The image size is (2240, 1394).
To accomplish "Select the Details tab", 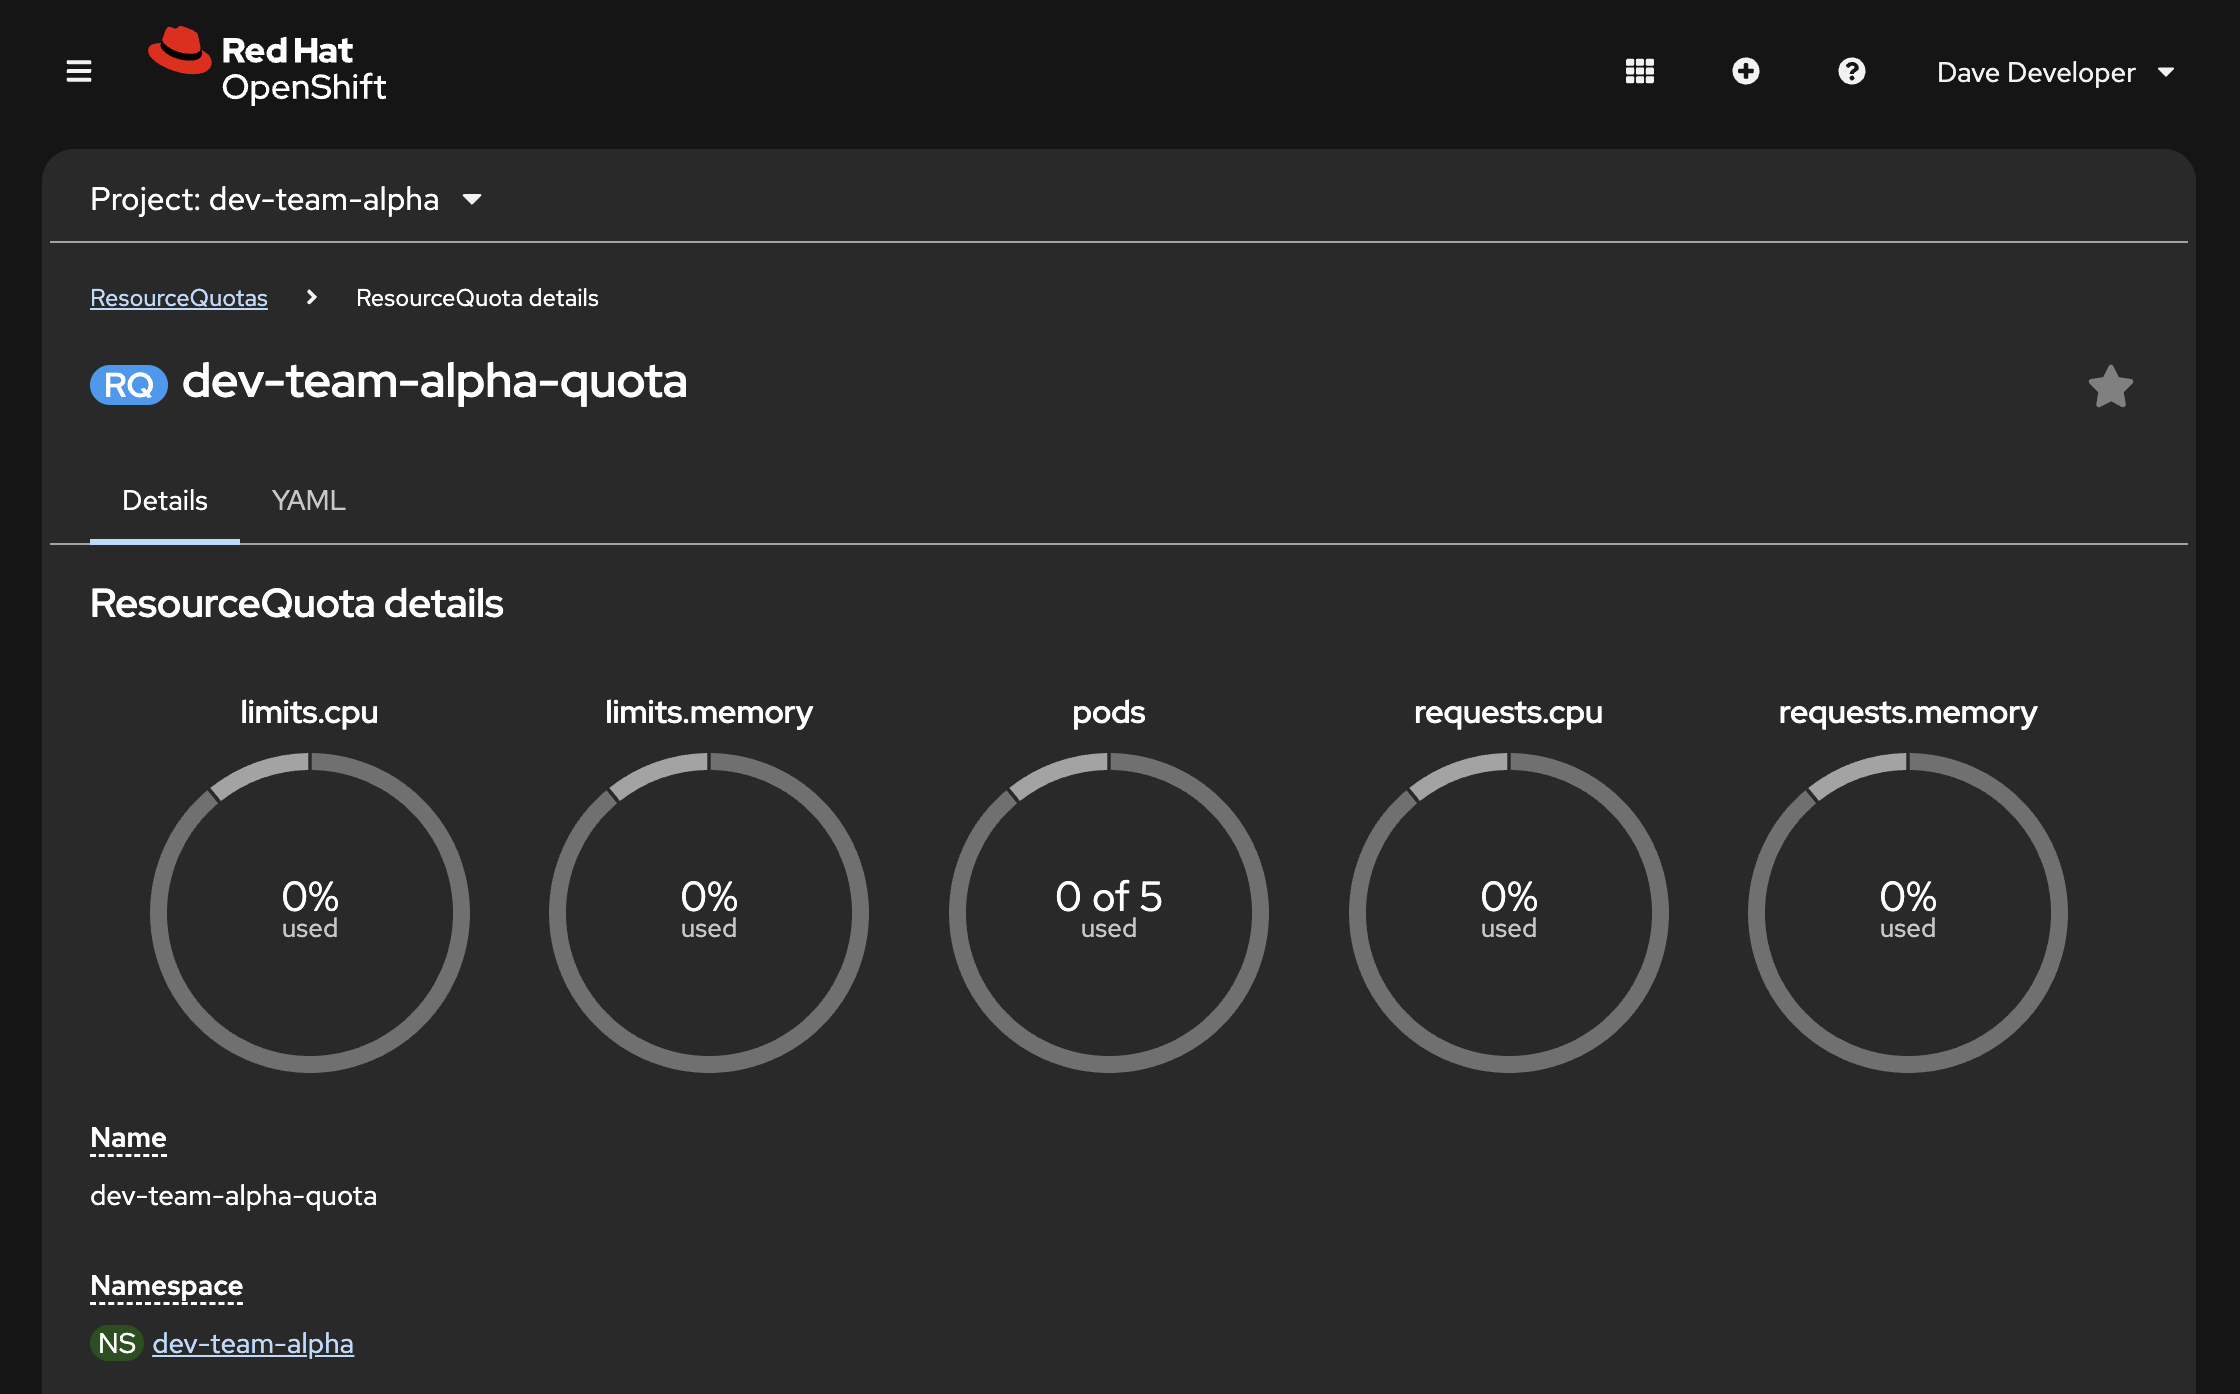I will pyautogui.click(x=165, y=500).
